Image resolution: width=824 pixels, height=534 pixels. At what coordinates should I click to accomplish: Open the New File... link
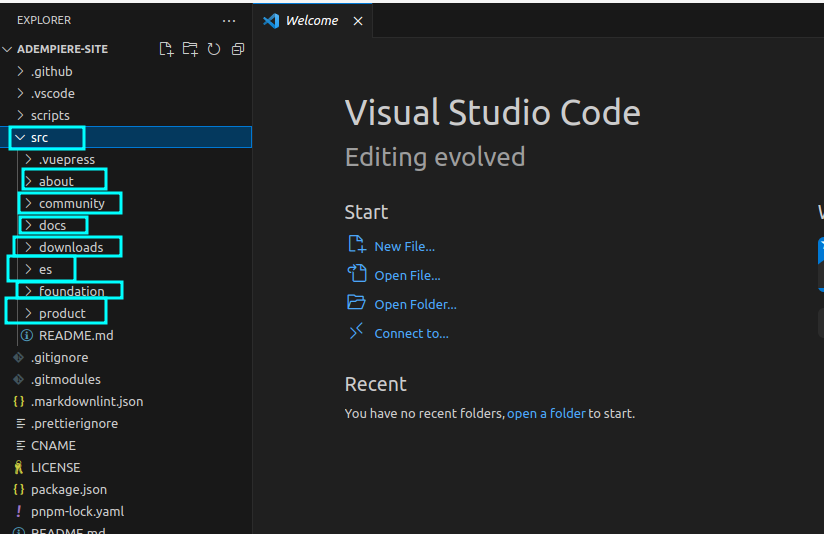coord(405,247)
